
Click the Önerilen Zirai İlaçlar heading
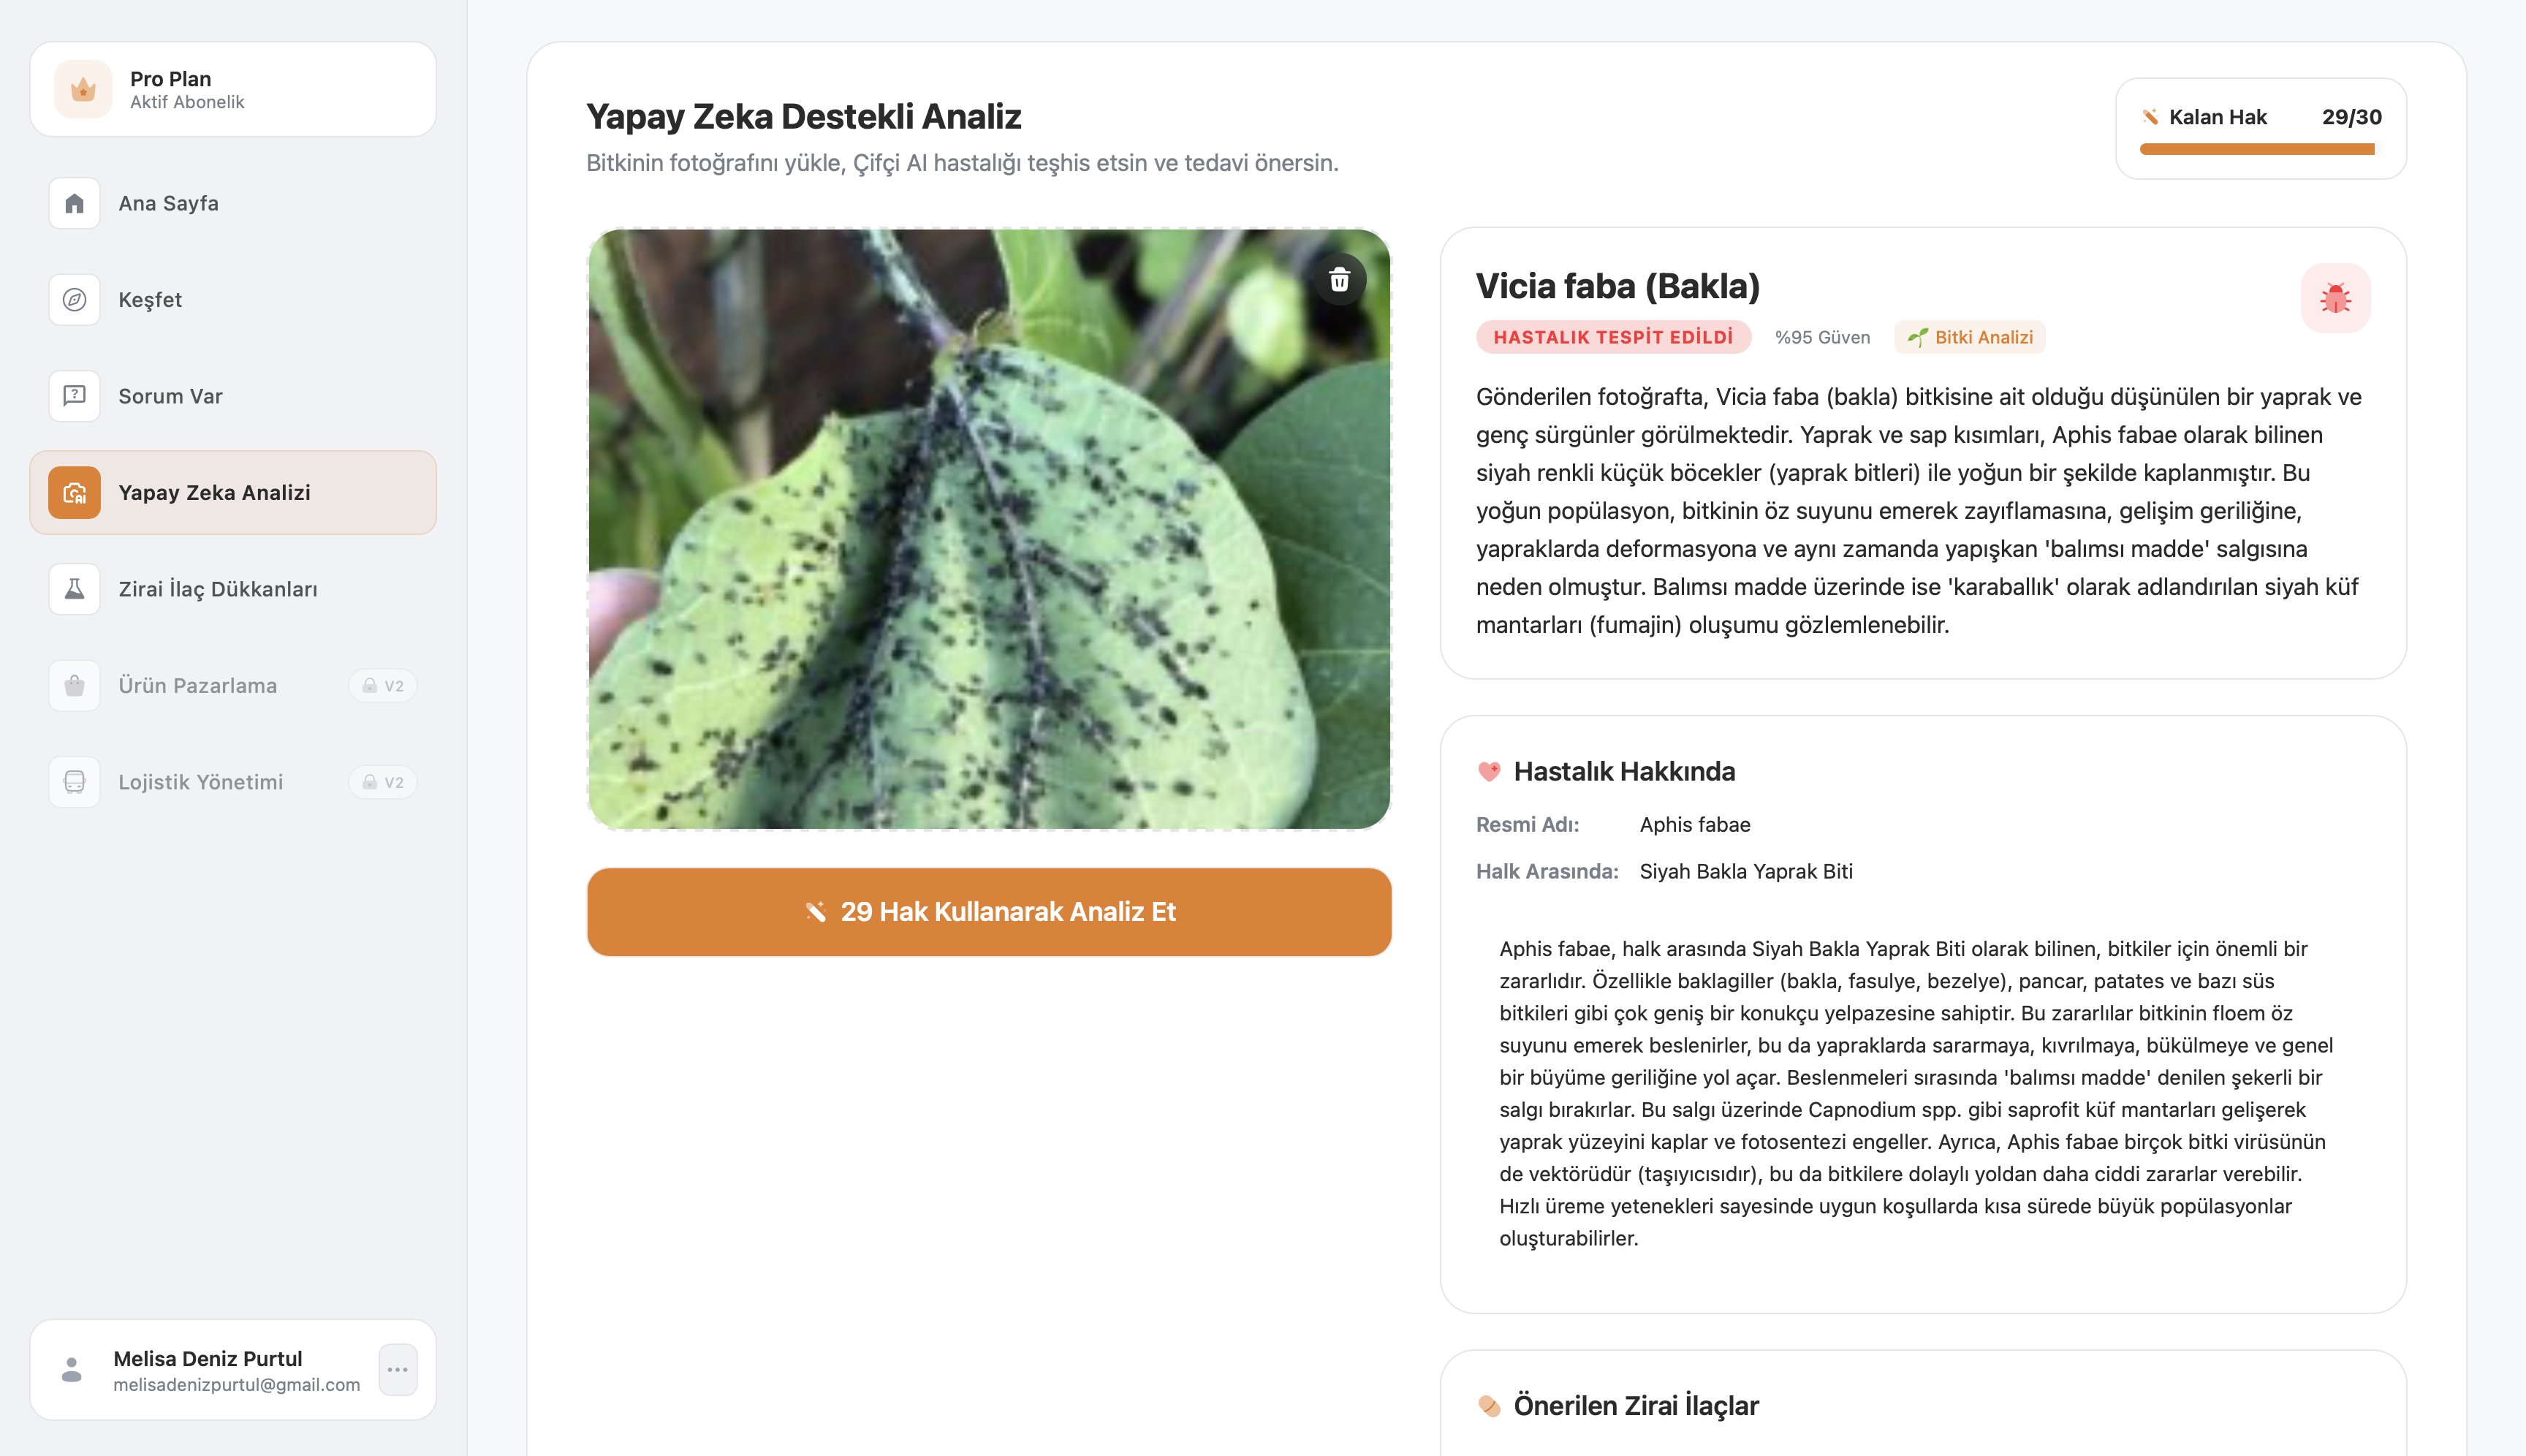point(1635,1406)
